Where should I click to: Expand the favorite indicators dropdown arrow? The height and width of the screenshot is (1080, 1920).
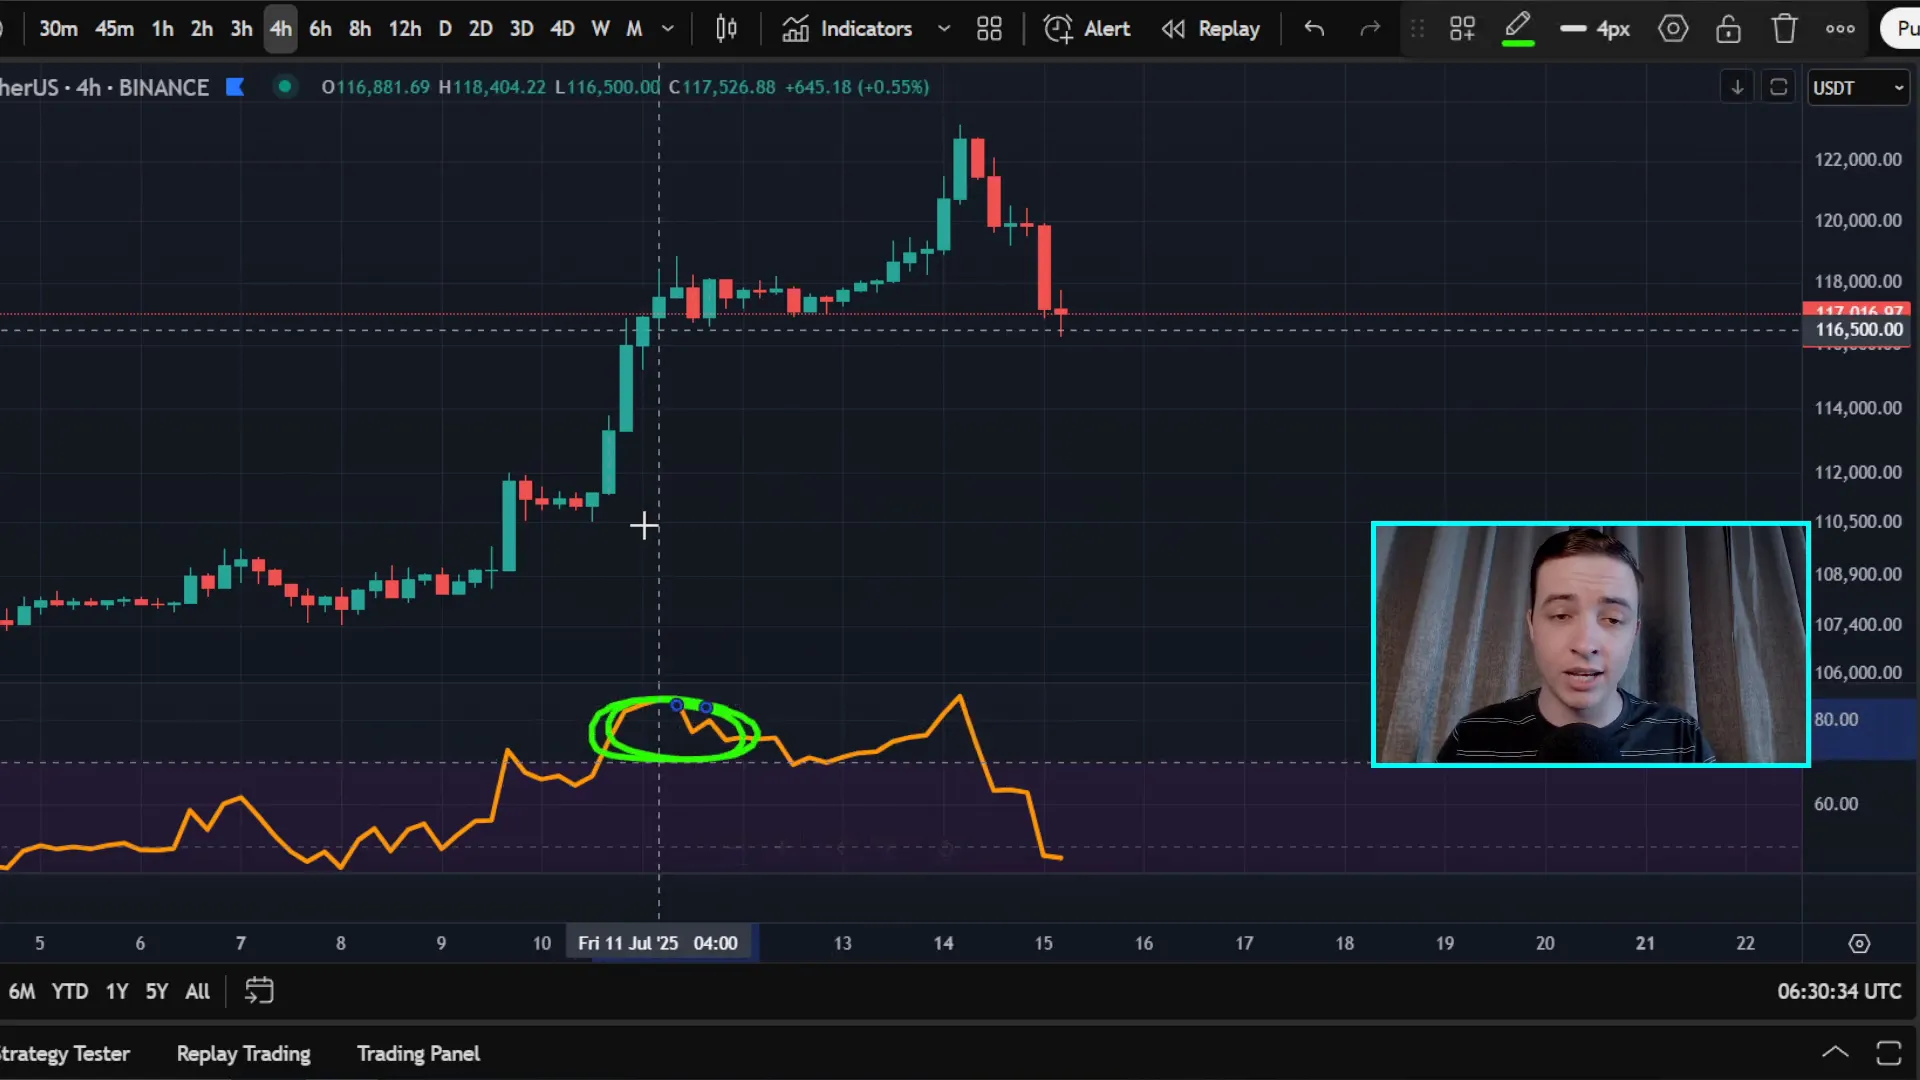[x=944, y=29]
